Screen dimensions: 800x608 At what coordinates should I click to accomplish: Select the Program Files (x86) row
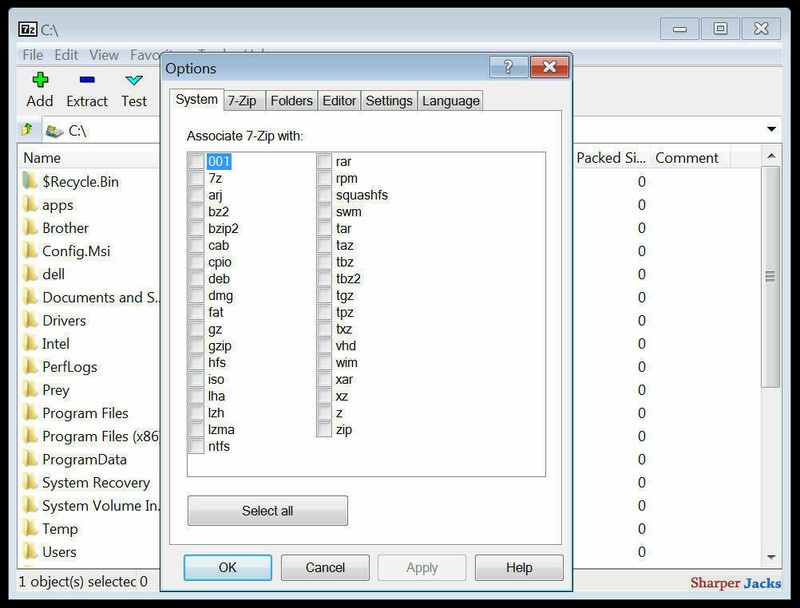(x=91, y=436)
